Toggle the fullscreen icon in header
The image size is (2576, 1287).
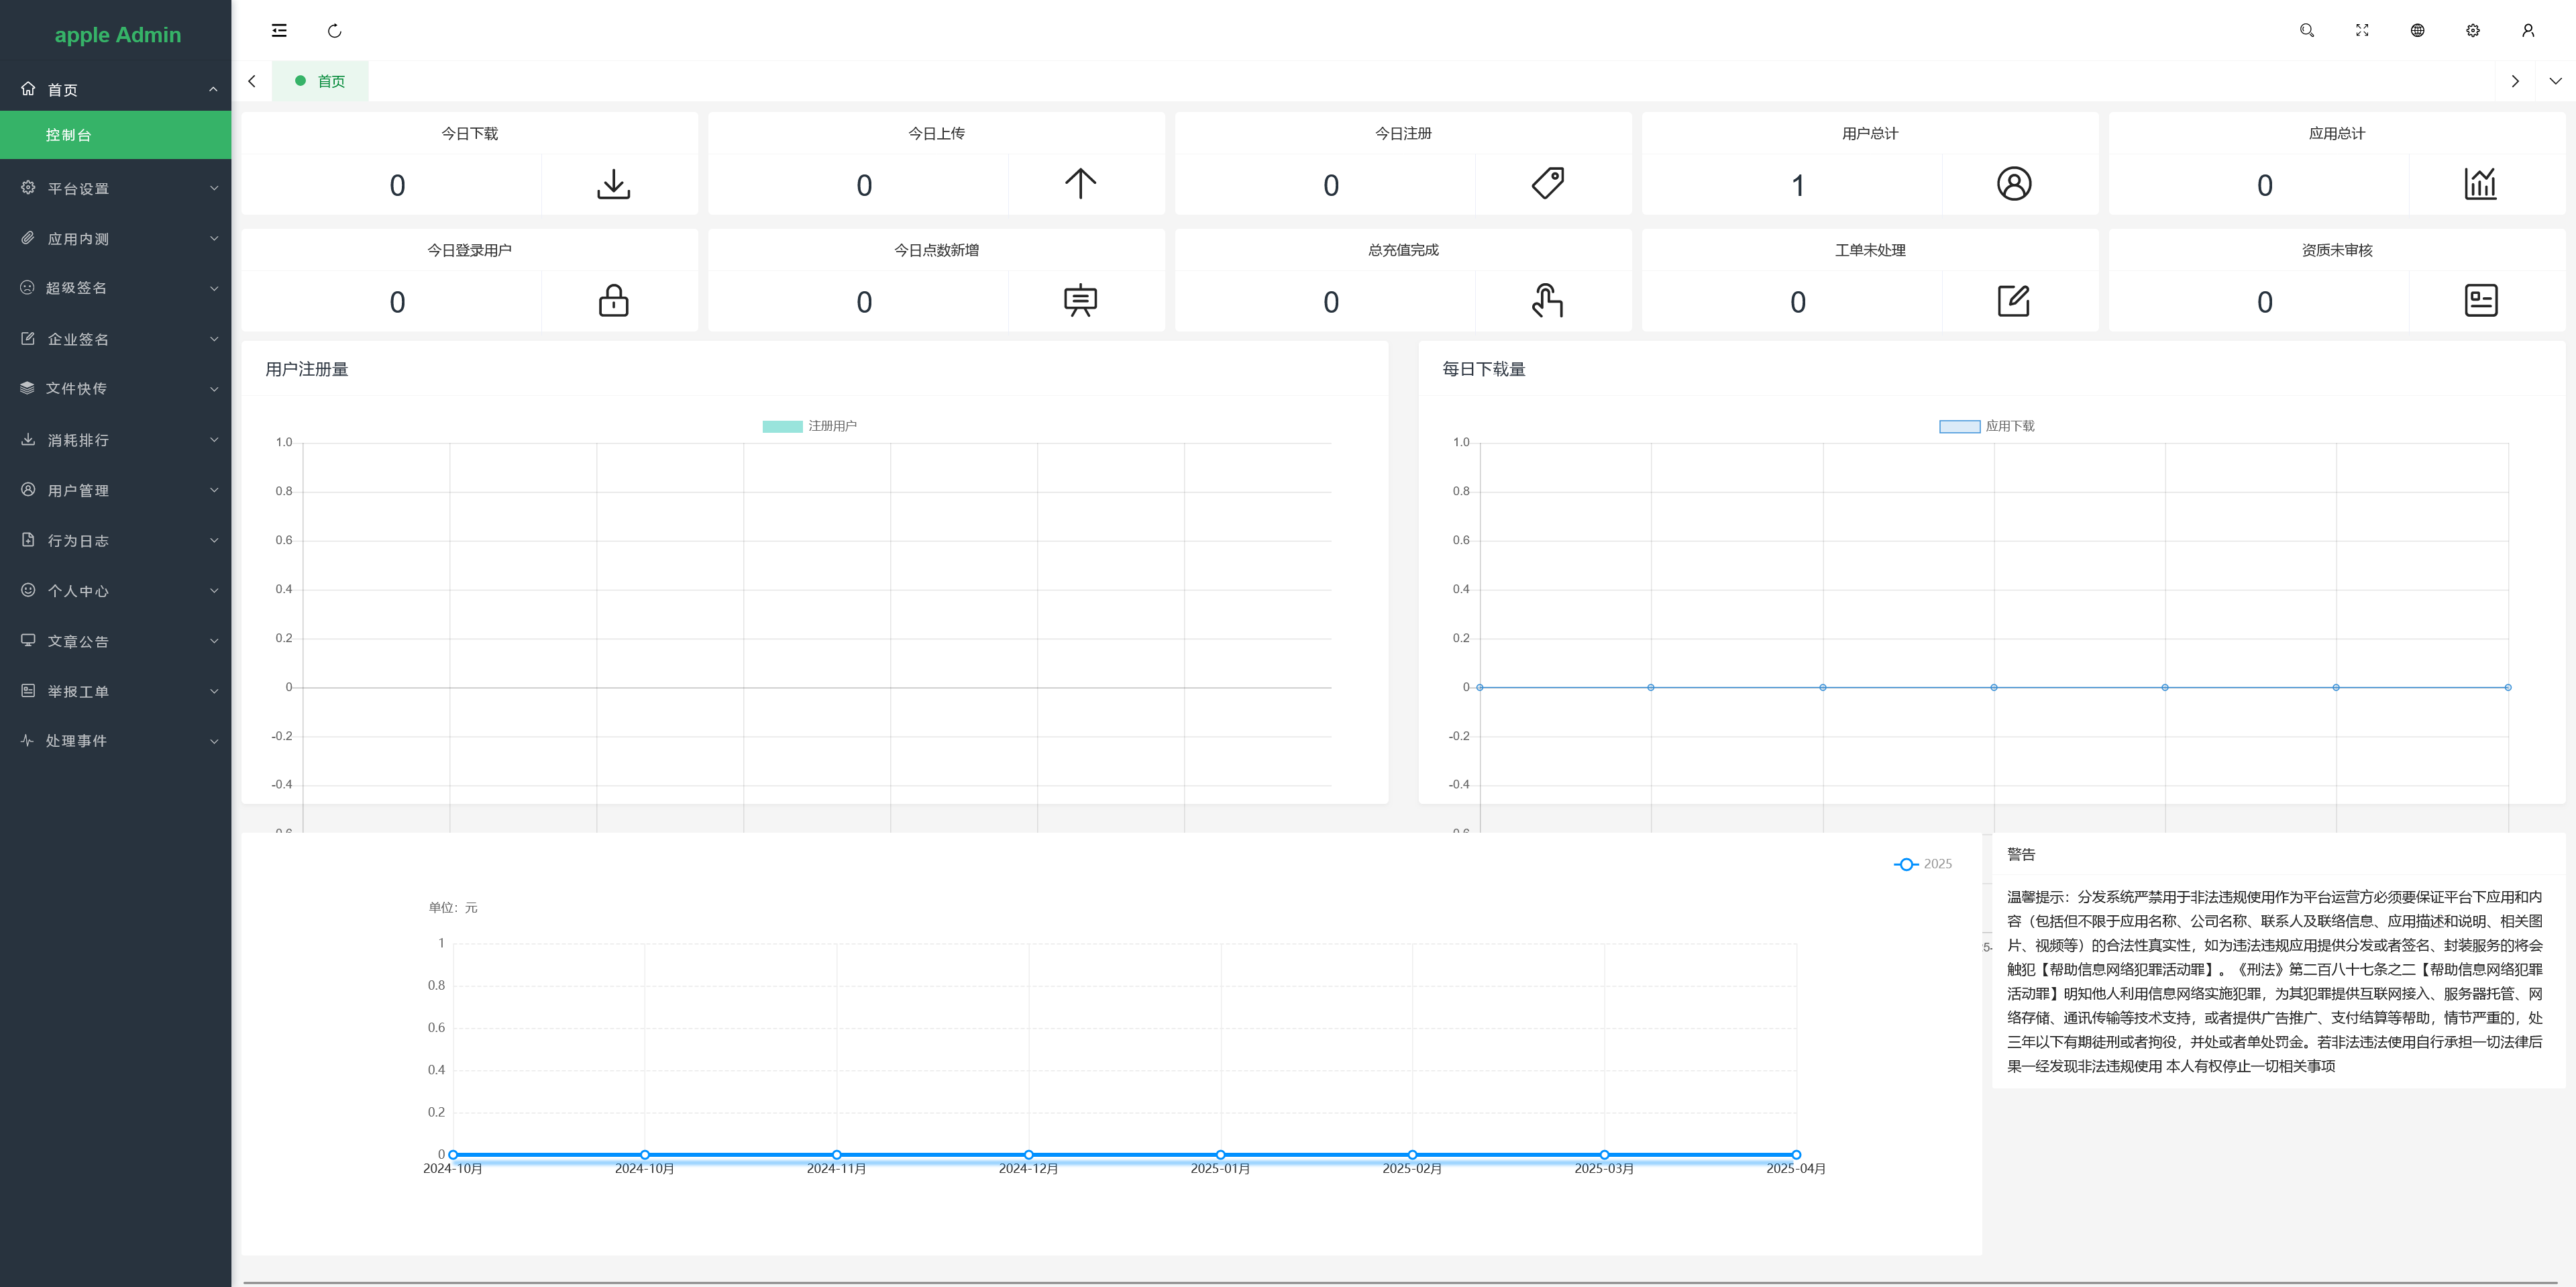2362,31
